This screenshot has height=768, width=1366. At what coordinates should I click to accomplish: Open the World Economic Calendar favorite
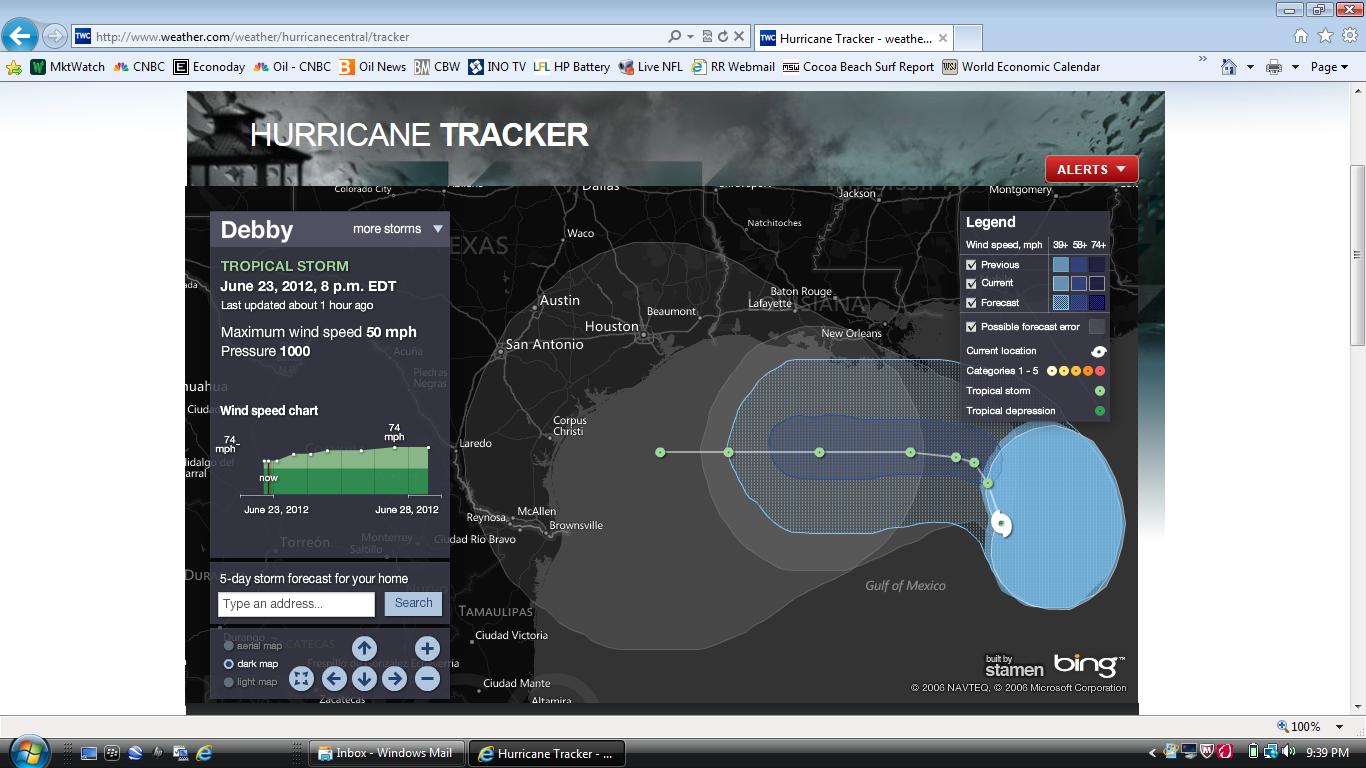[1021, 67]
